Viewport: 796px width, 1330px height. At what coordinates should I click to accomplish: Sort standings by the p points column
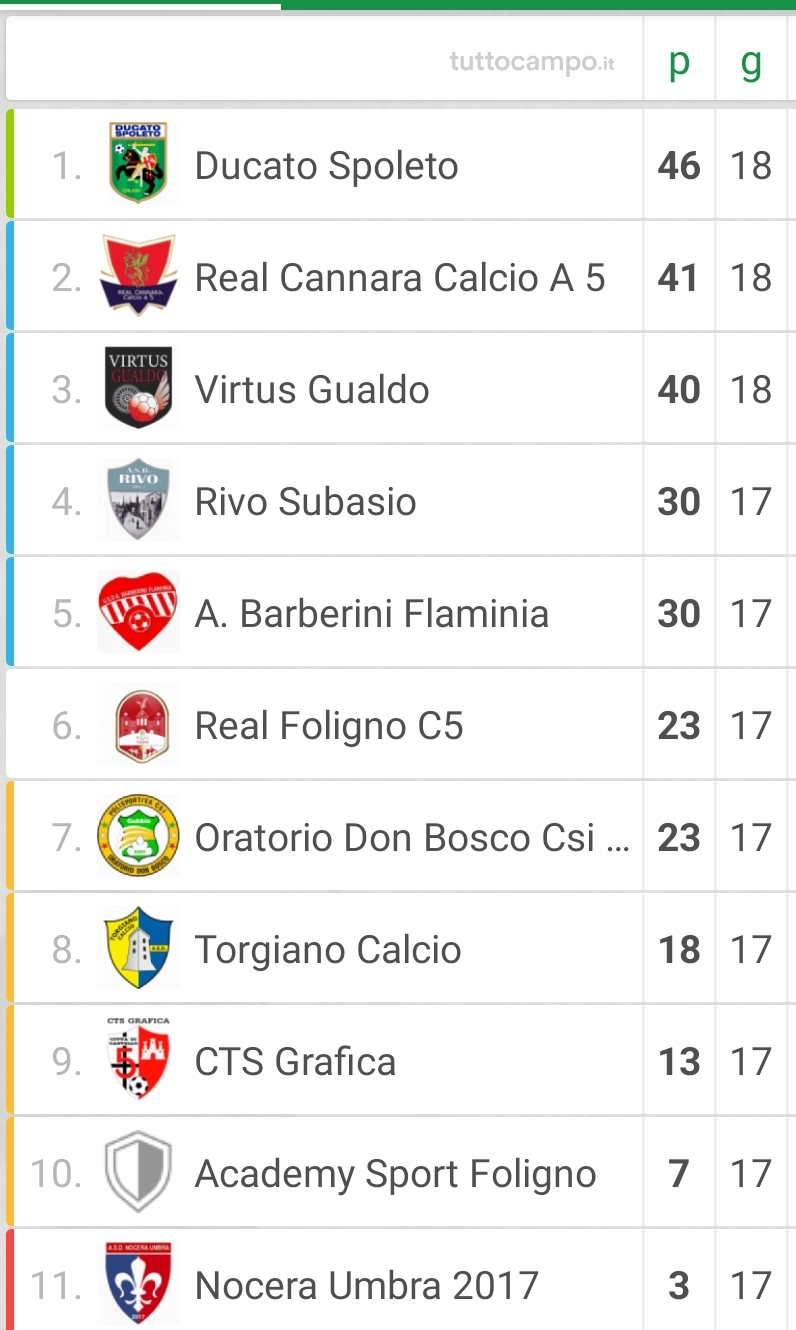(x=679, y=62)
